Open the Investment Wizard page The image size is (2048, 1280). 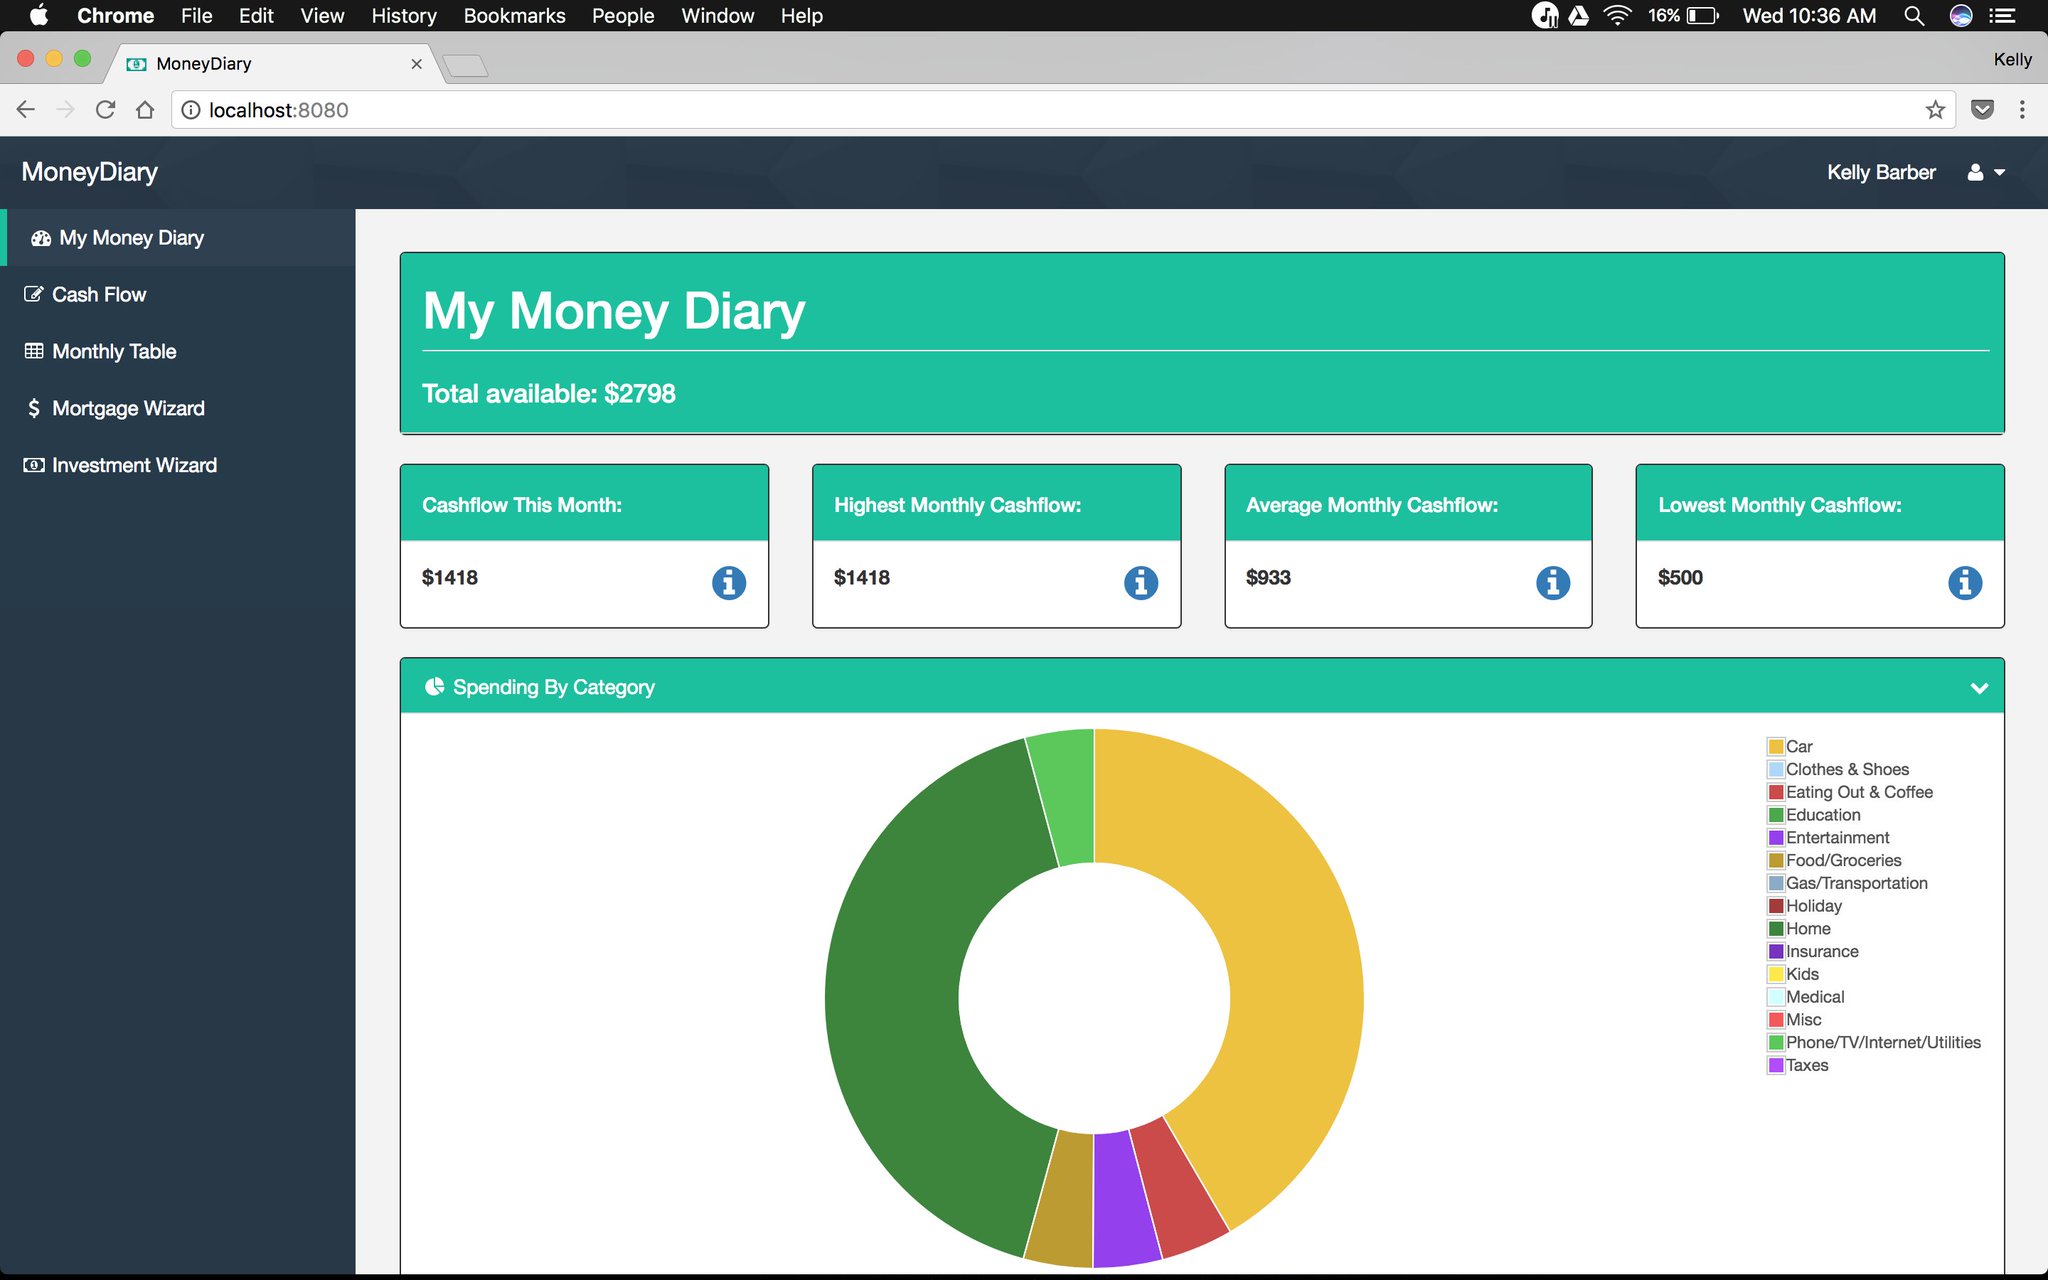tap(133, 465)
